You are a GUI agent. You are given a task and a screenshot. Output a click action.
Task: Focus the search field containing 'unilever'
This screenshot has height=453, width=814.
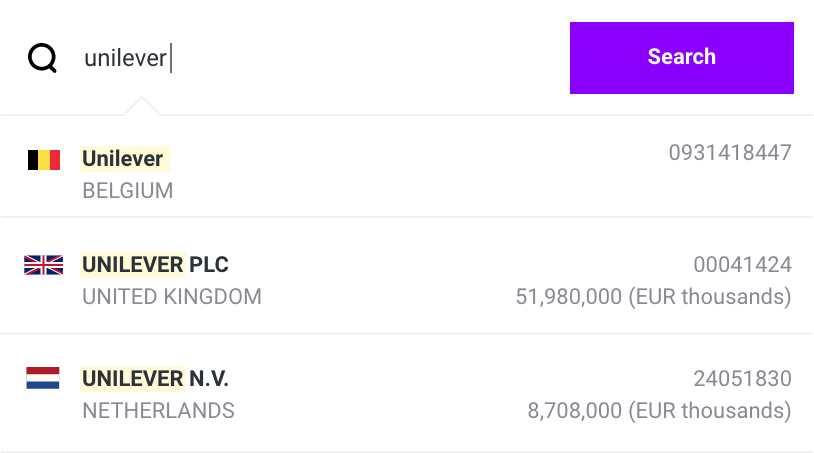322,58
